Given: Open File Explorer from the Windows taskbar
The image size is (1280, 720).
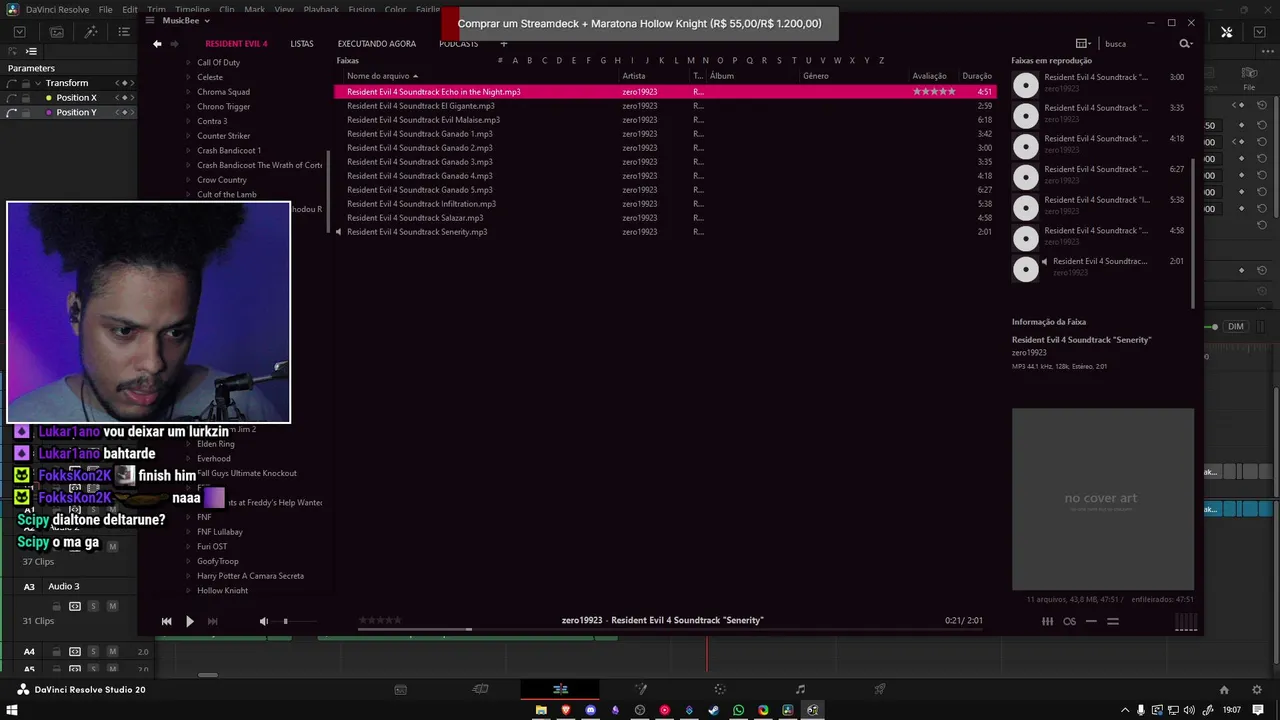Looking at the screenshot, I should pos(541,710).
